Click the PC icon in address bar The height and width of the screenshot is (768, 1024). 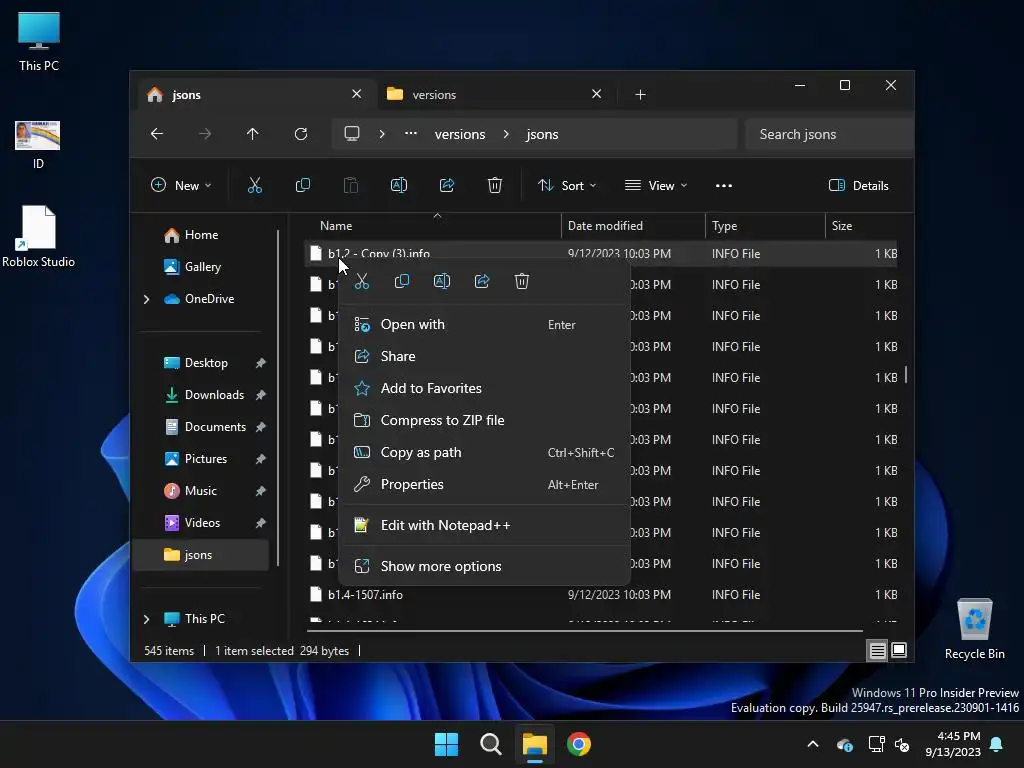coord(352,135)
